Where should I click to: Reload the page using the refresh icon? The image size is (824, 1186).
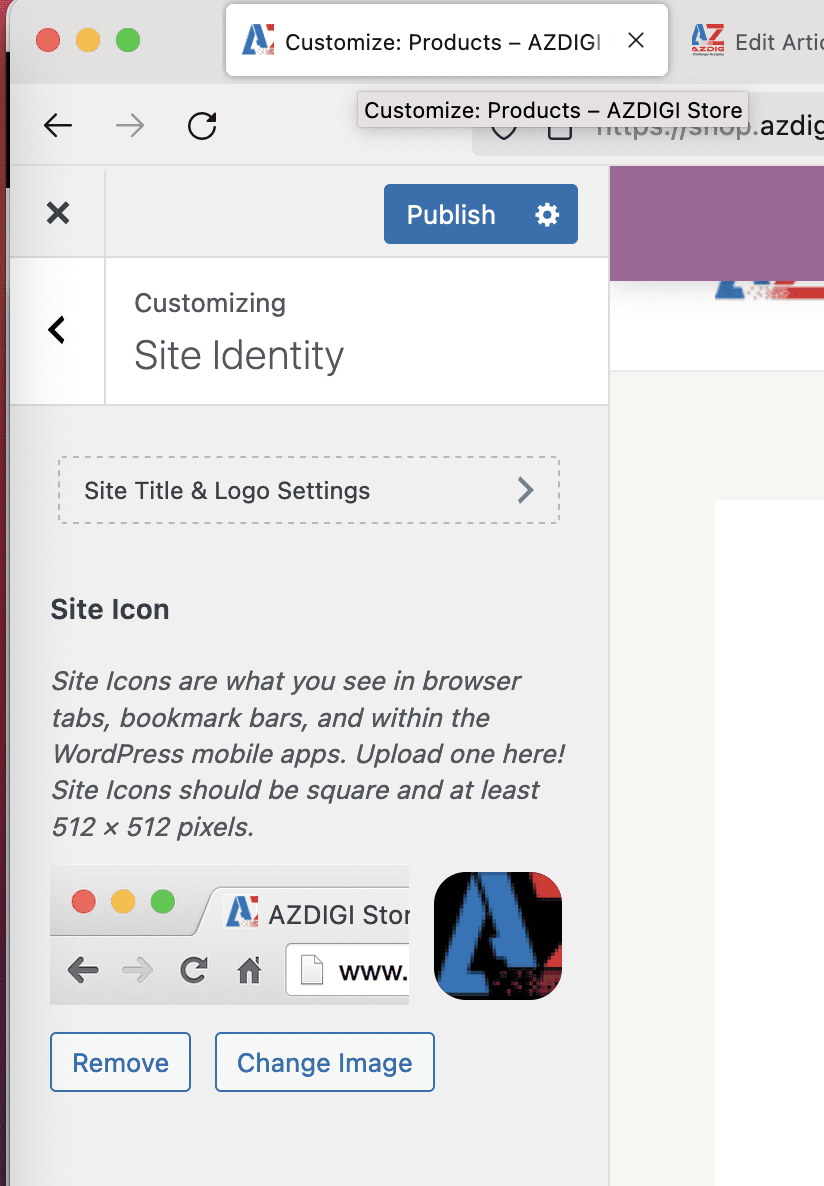point(202,125)
